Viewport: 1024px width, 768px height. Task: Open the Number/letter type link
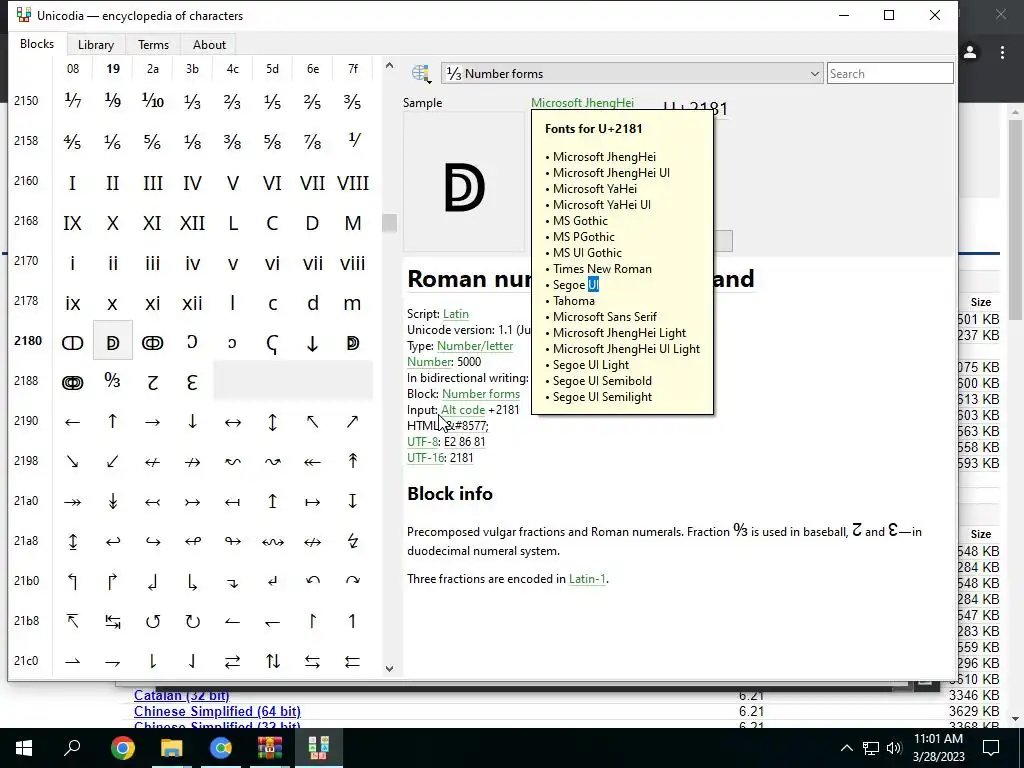(x=475, y=345)
